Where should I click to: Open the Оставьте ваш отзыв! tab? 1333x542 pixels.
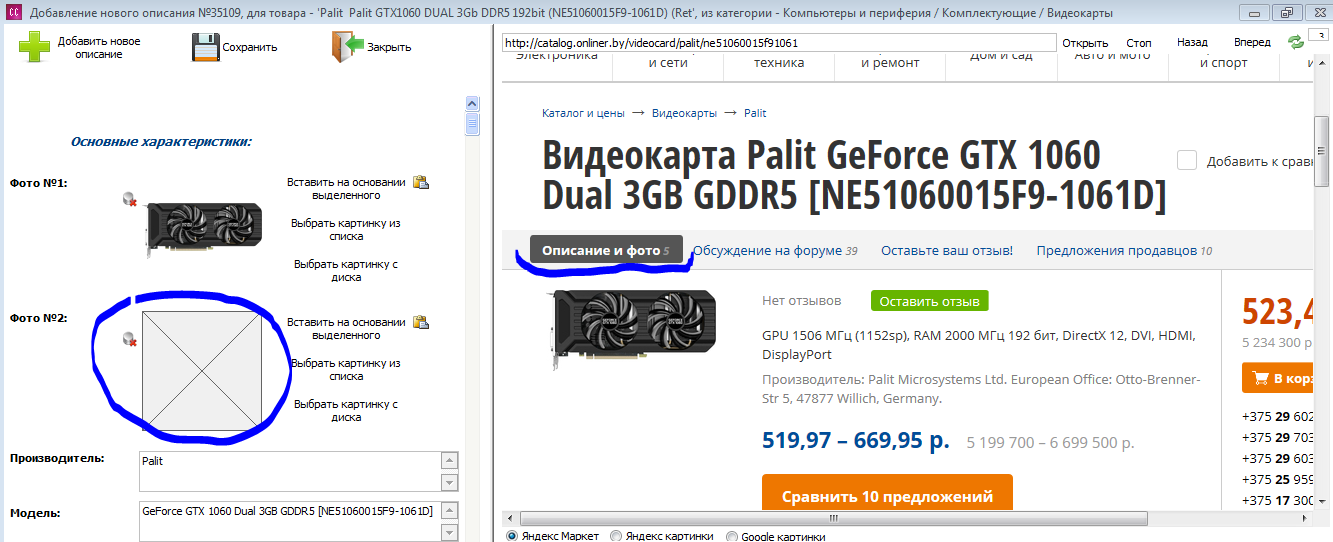tap(947, 250)
